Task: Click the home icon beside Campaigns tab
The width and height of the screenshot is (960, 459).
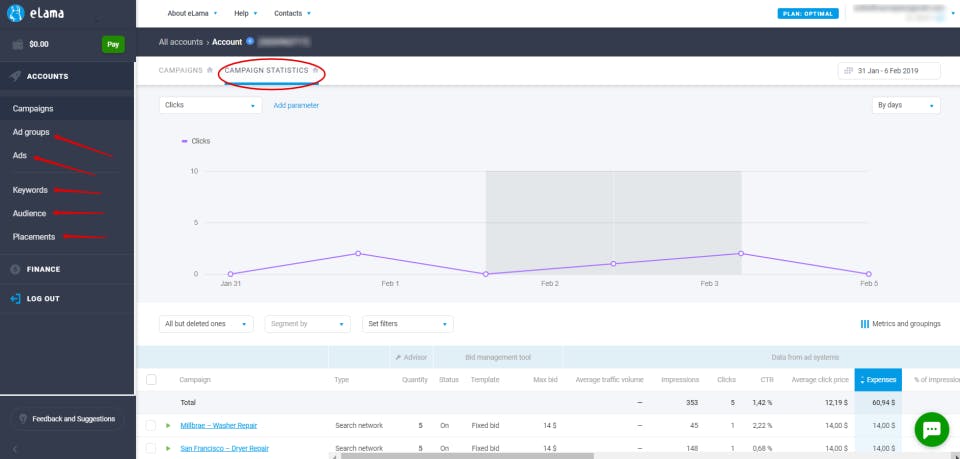Action: [x=209, y=70]
